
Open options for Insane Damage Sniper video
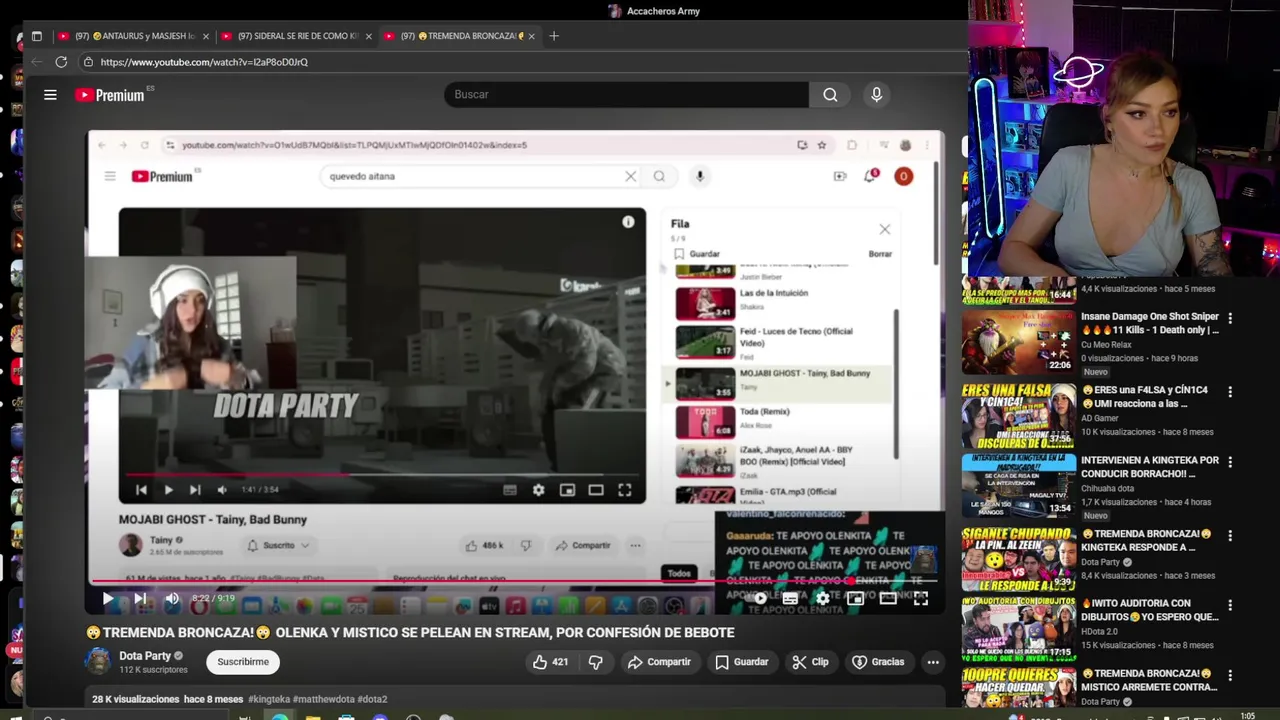[x=1230, y=318]
